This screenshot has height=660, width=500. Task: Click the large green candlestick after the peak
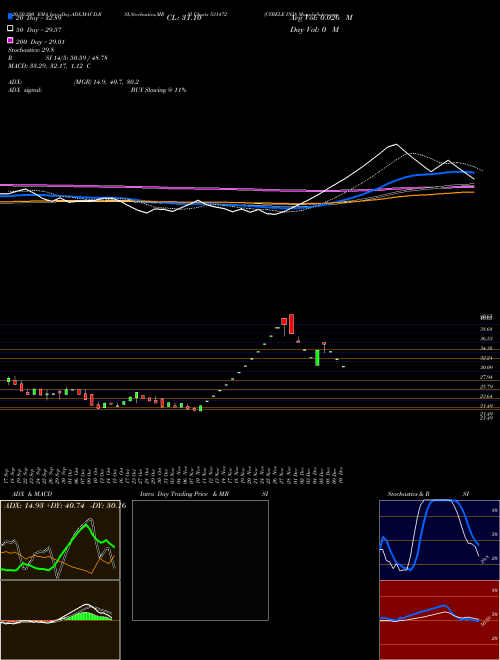pyautogui.click(x=317, y=358)
